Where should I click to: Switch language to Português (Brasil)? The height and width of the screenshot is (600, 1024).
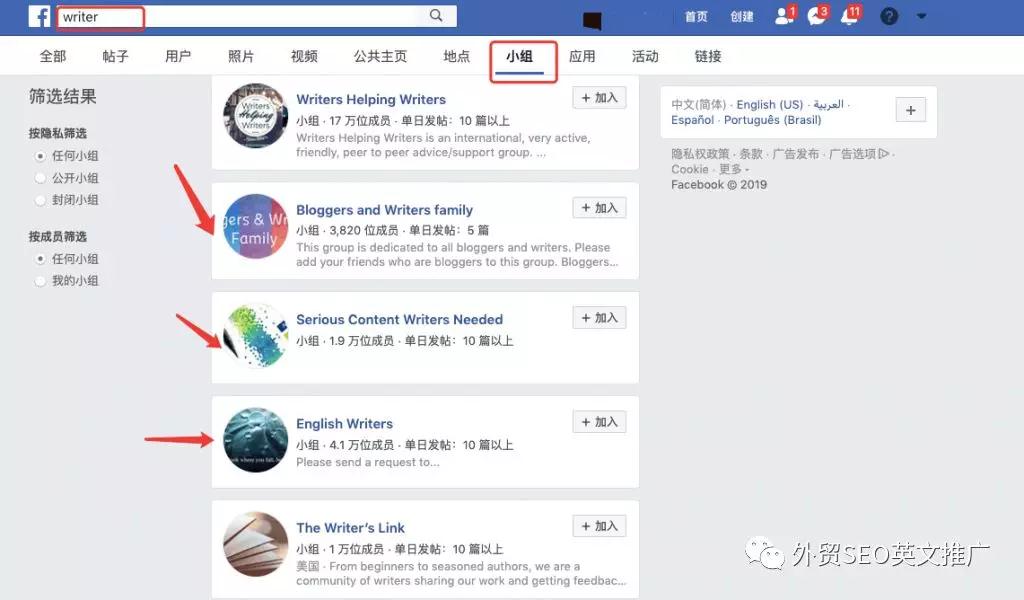pos(773,120)
